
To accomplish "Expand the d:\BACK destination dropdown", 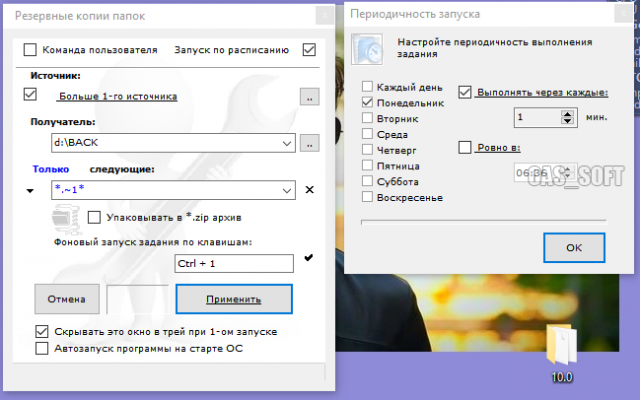I will click(x=287, y=143).
